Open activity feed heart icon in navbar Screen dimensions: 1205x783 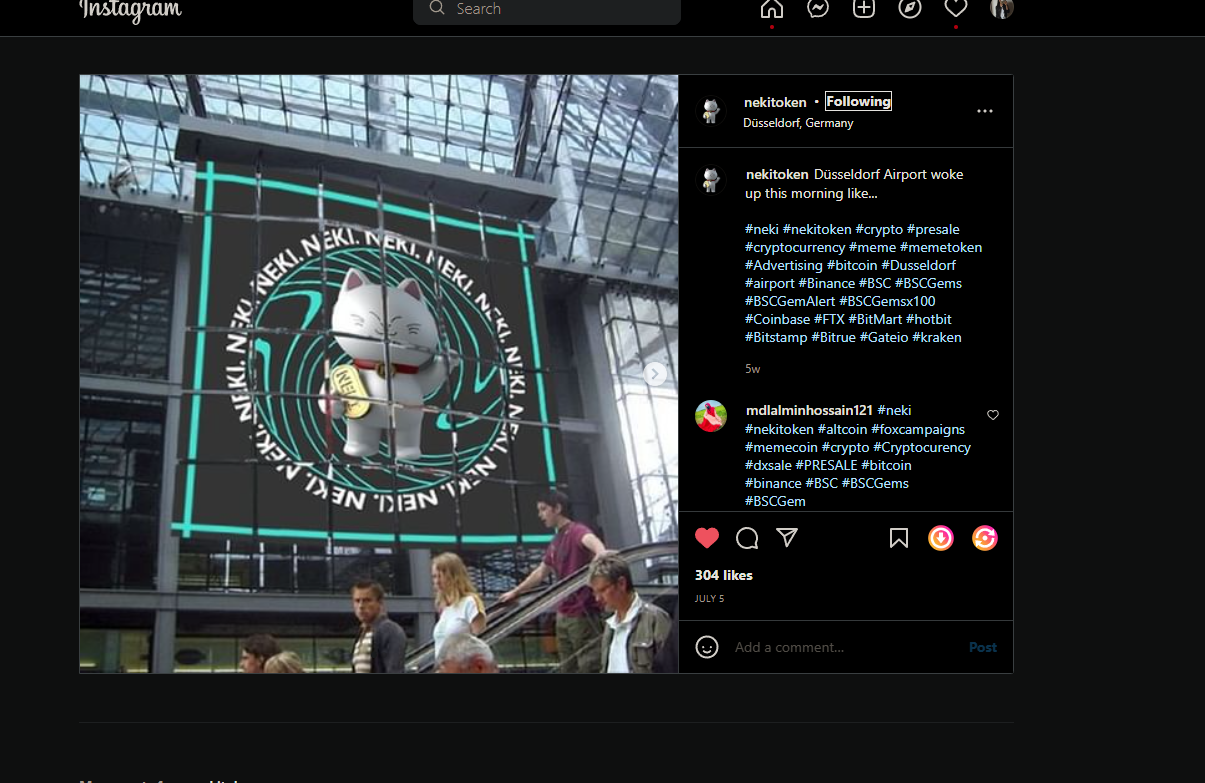pyautogui.click(x=955, y=8)
